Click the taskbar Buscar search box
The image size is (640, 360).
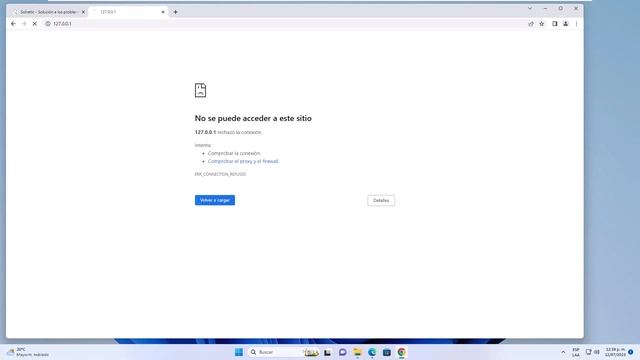coord(283,352)
